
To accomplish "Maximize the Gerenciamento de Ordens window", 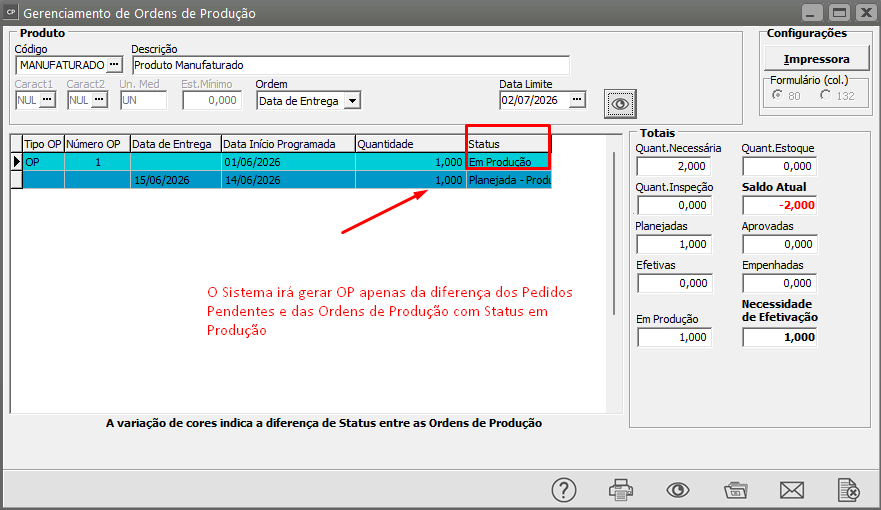I will pos(839,12).
